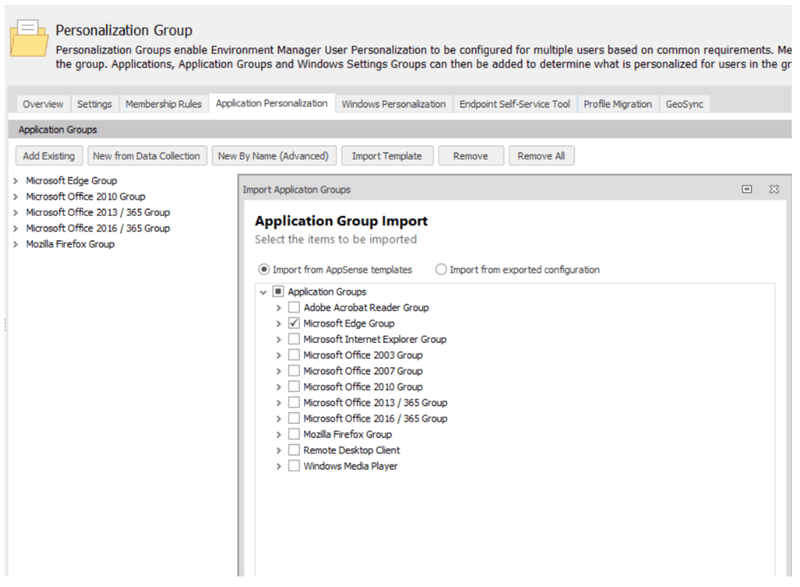Check Microsoft Office 2007 Group checkbox

click(x=294, y=371)
